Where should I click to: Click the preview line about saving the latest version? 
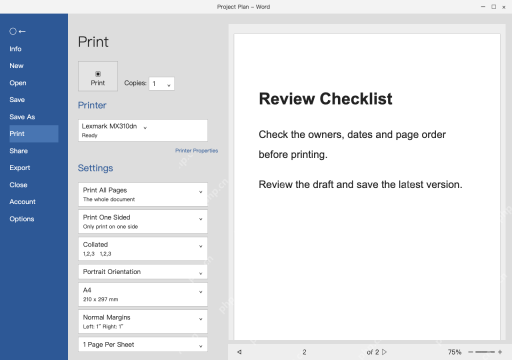(x=360, y=184)
